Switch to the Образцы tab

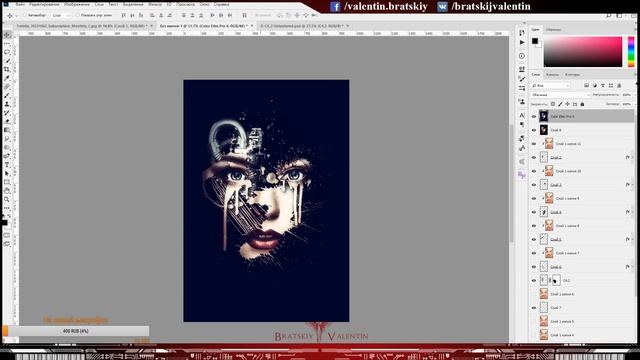(x=553, y=29)
